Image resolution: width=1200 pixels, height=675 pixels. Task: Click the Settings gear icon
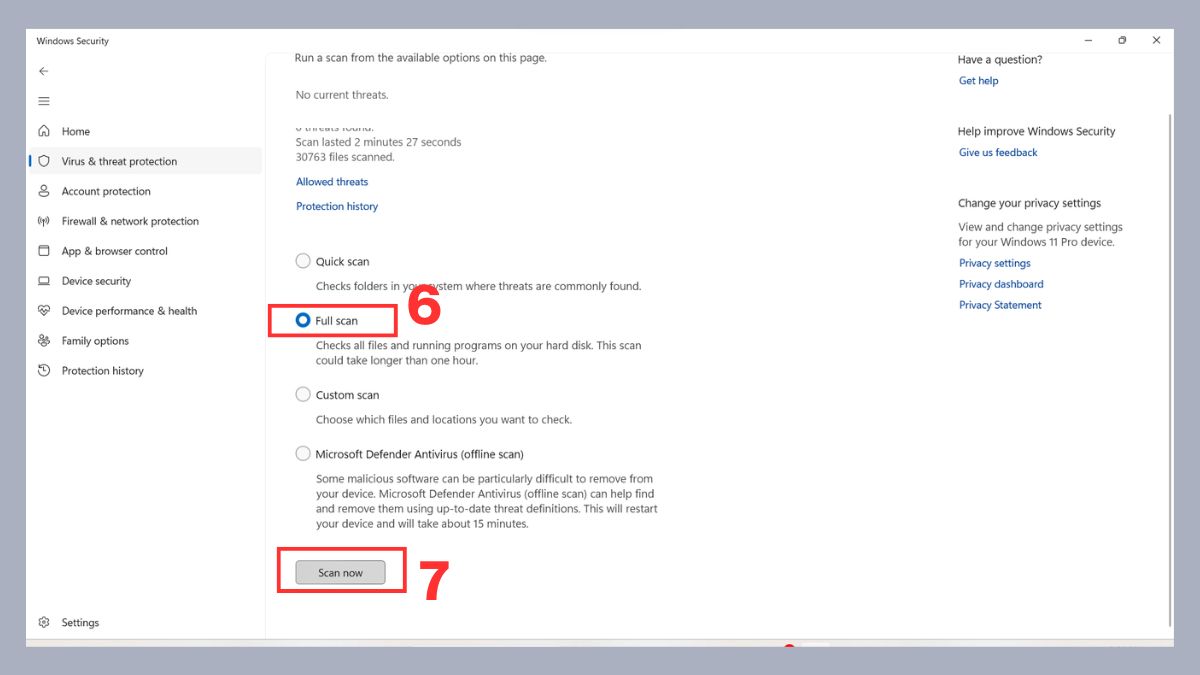coord(44,622)
